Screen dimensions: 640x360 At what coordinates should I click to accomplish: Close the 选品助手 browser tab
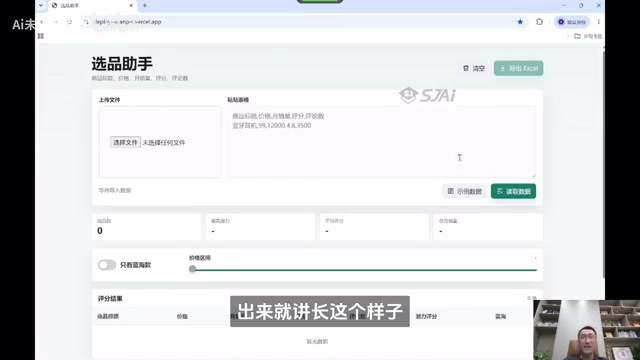click(131, 6)
